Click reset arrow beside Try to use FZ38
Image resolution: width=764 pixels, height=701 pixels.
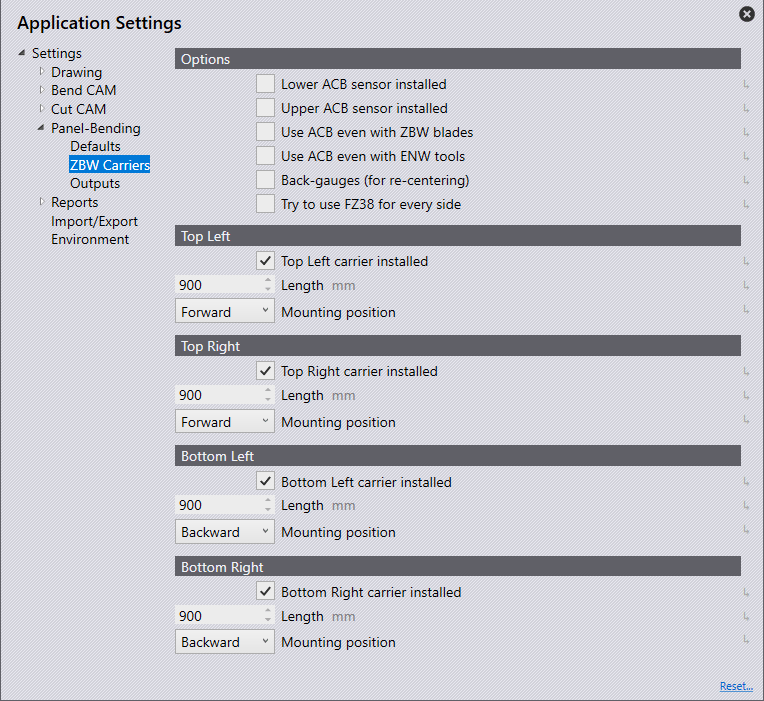pyautogui.click(x=746, y=205)
